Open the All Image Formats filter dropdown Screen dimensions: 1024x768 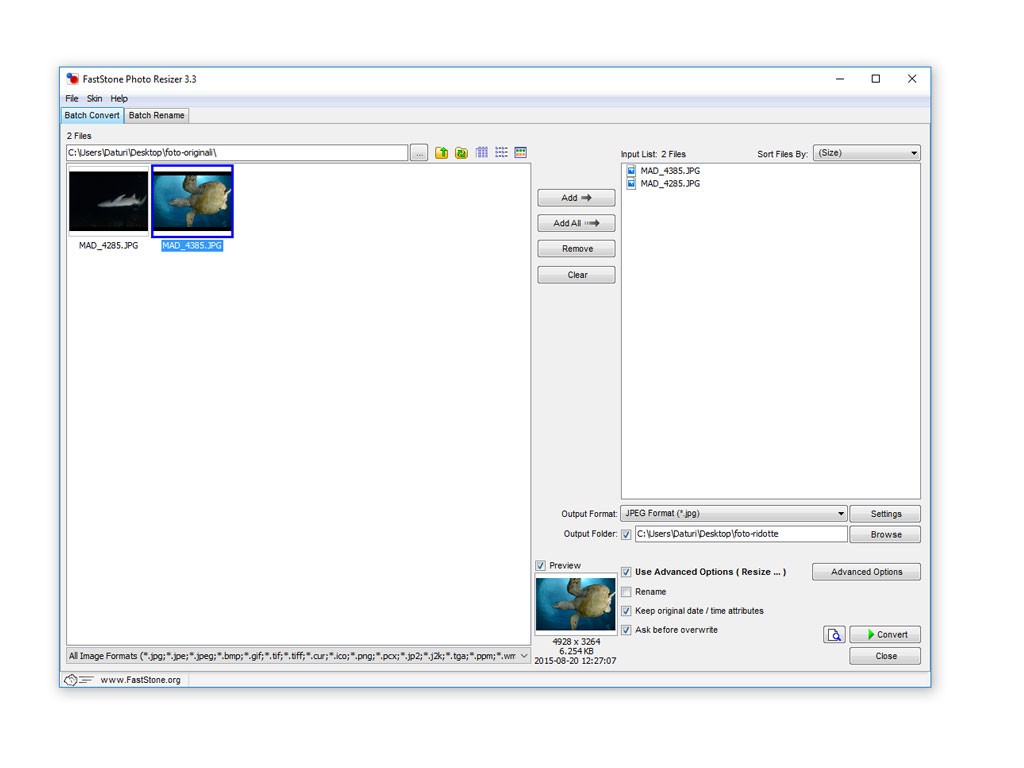(x=298, y=657)
